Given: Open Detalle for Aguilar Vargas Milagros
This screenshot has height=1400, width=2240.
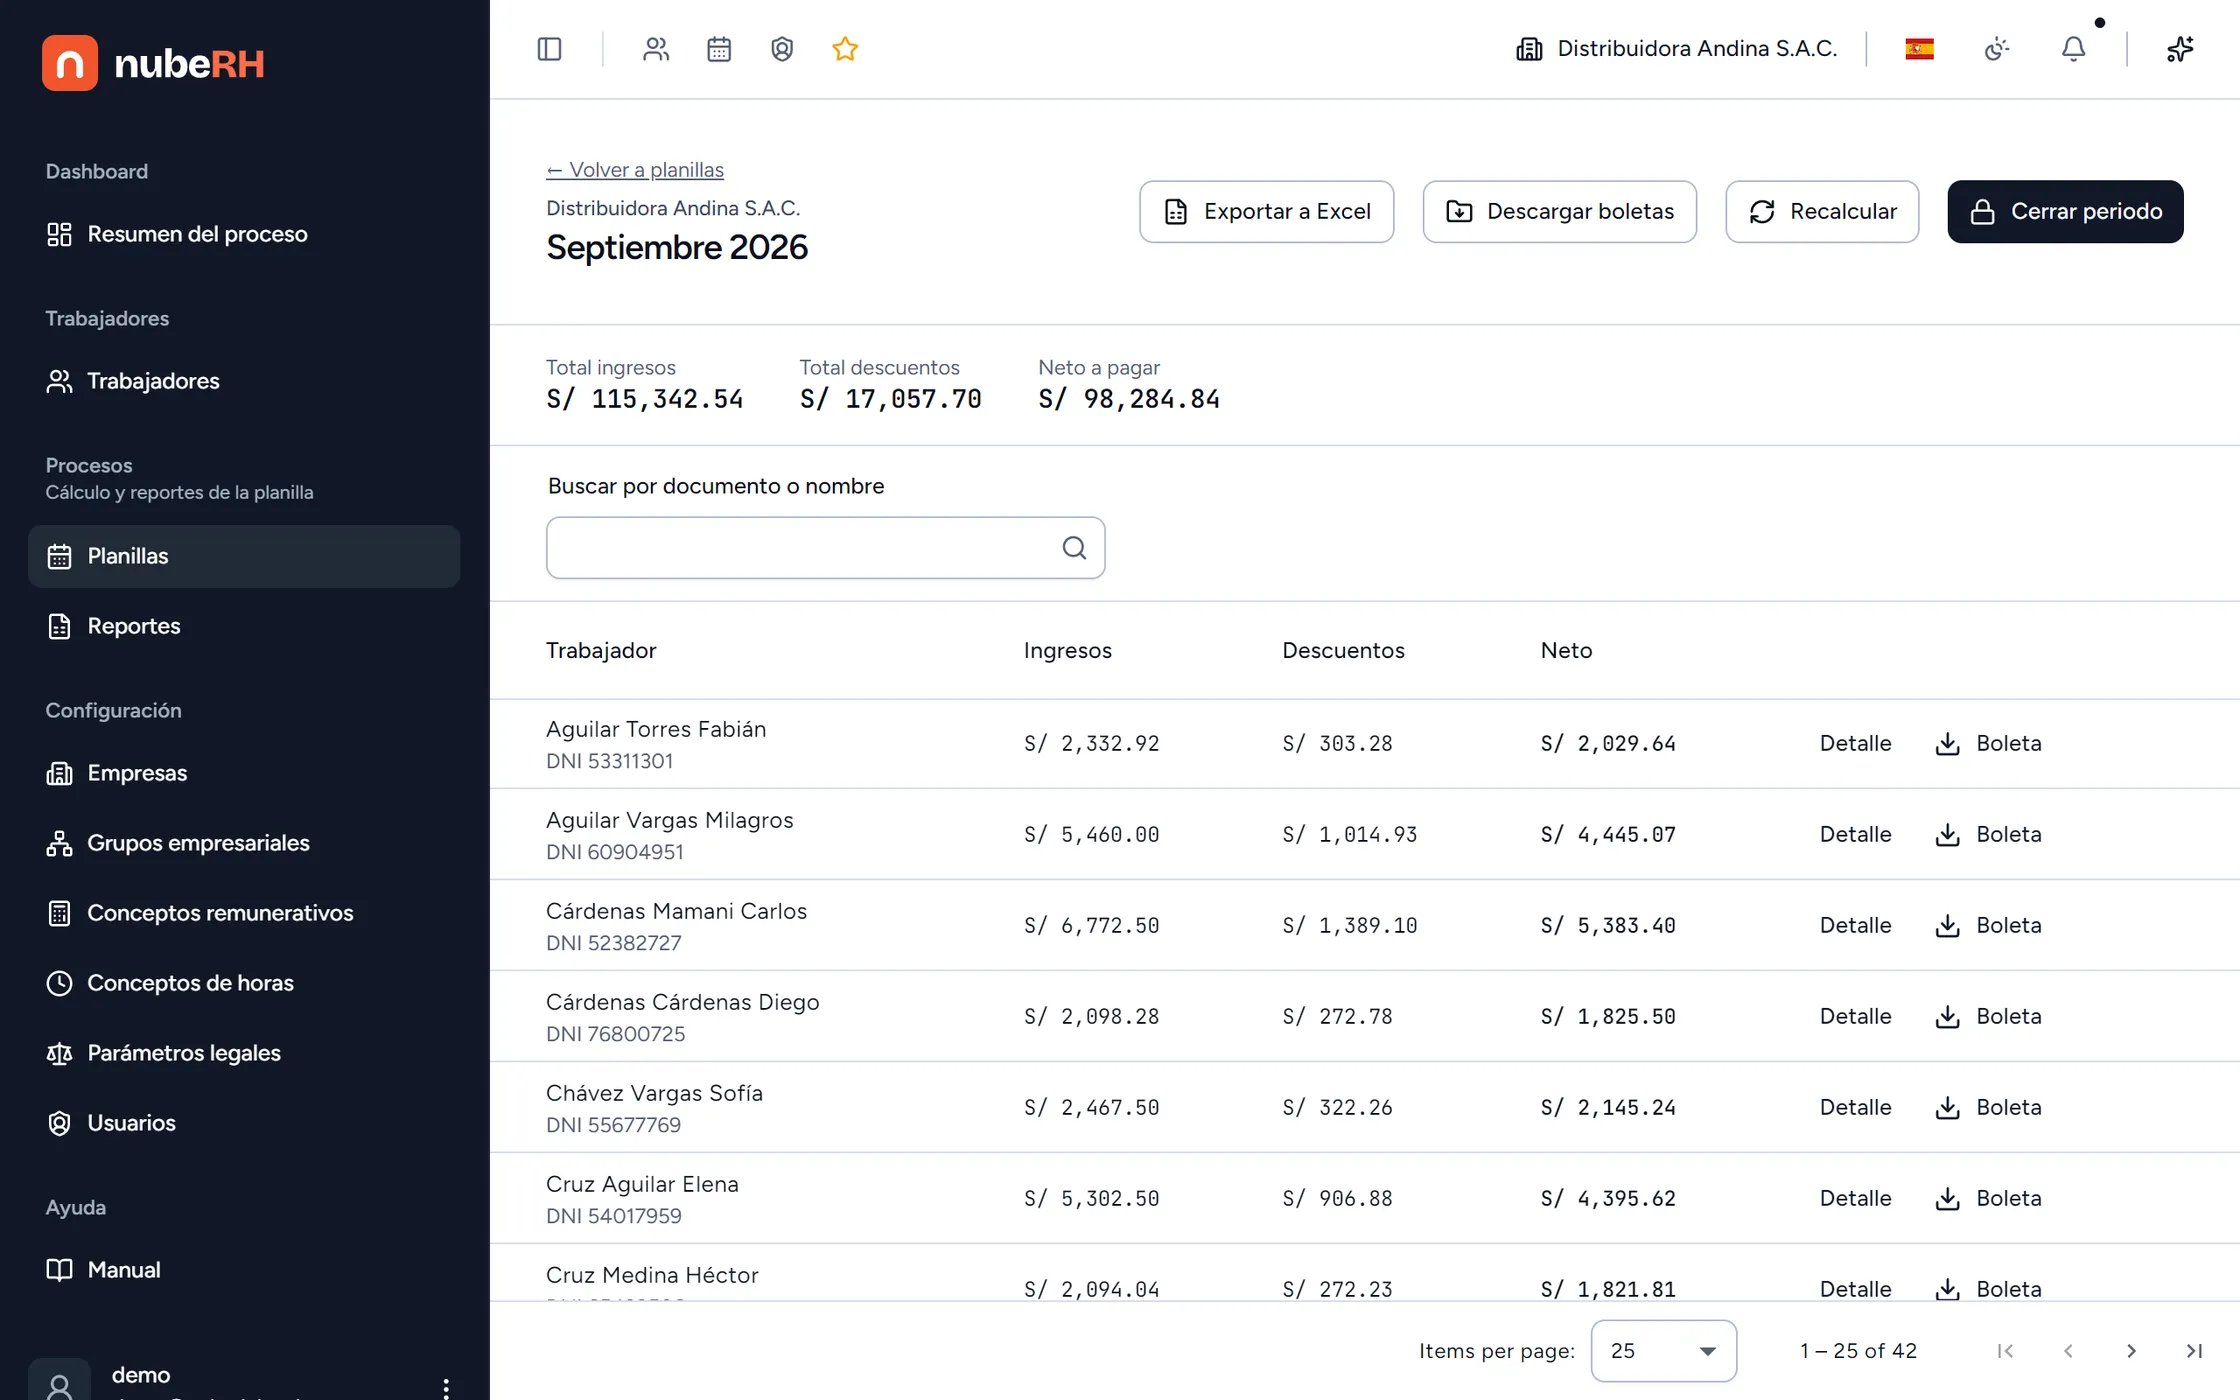Looking at the screenshot, I should pyautogui.click(x=1855, y=834).
